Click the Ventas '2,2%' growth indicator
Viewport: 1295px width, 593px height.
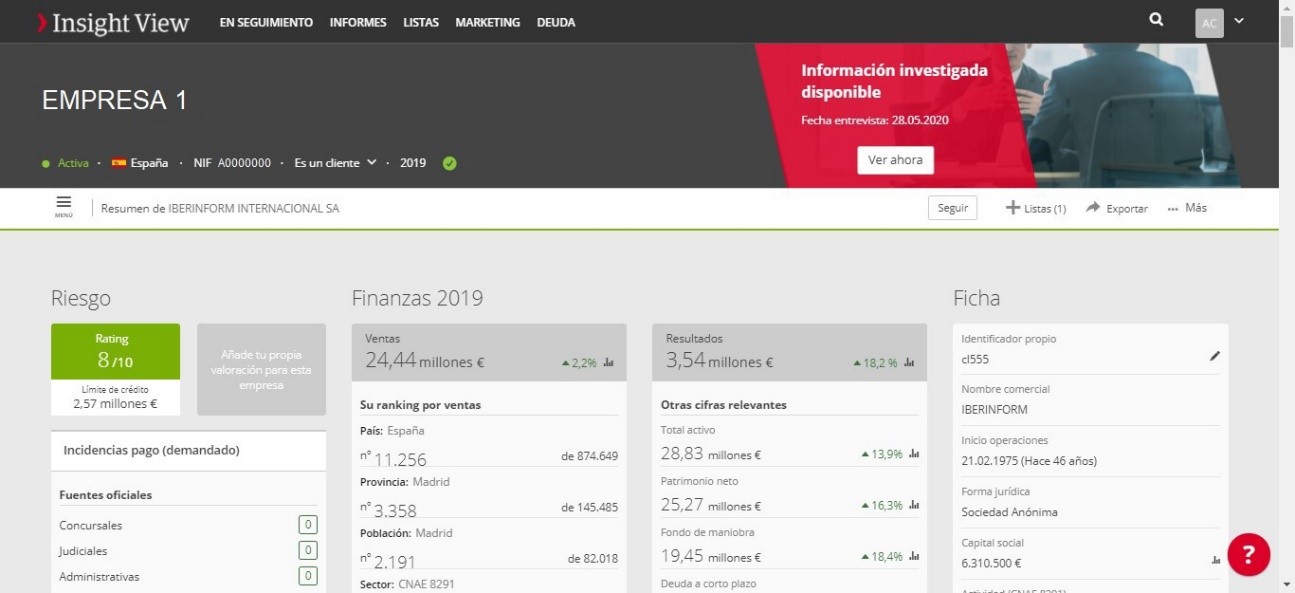[x=579, y=363]
